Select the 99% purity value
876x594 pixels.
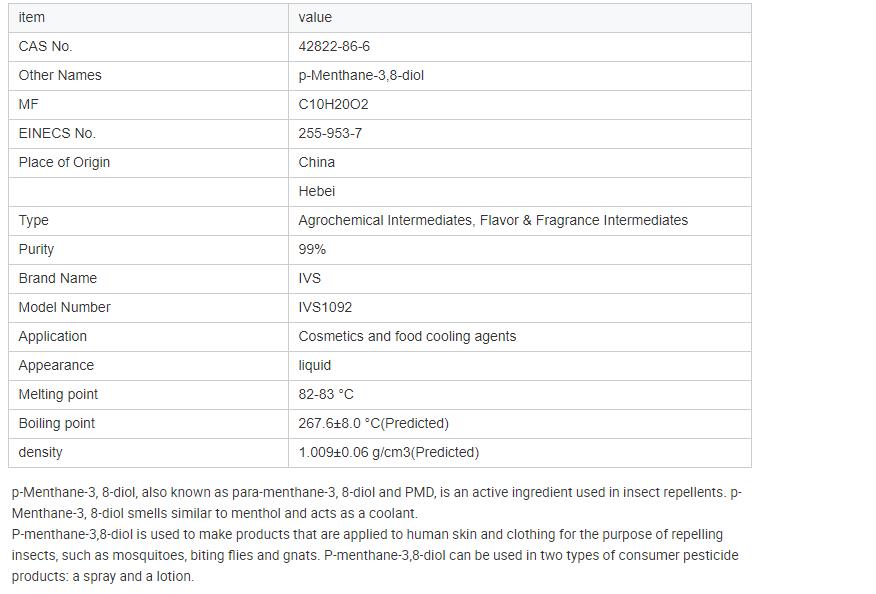(312, 249)
